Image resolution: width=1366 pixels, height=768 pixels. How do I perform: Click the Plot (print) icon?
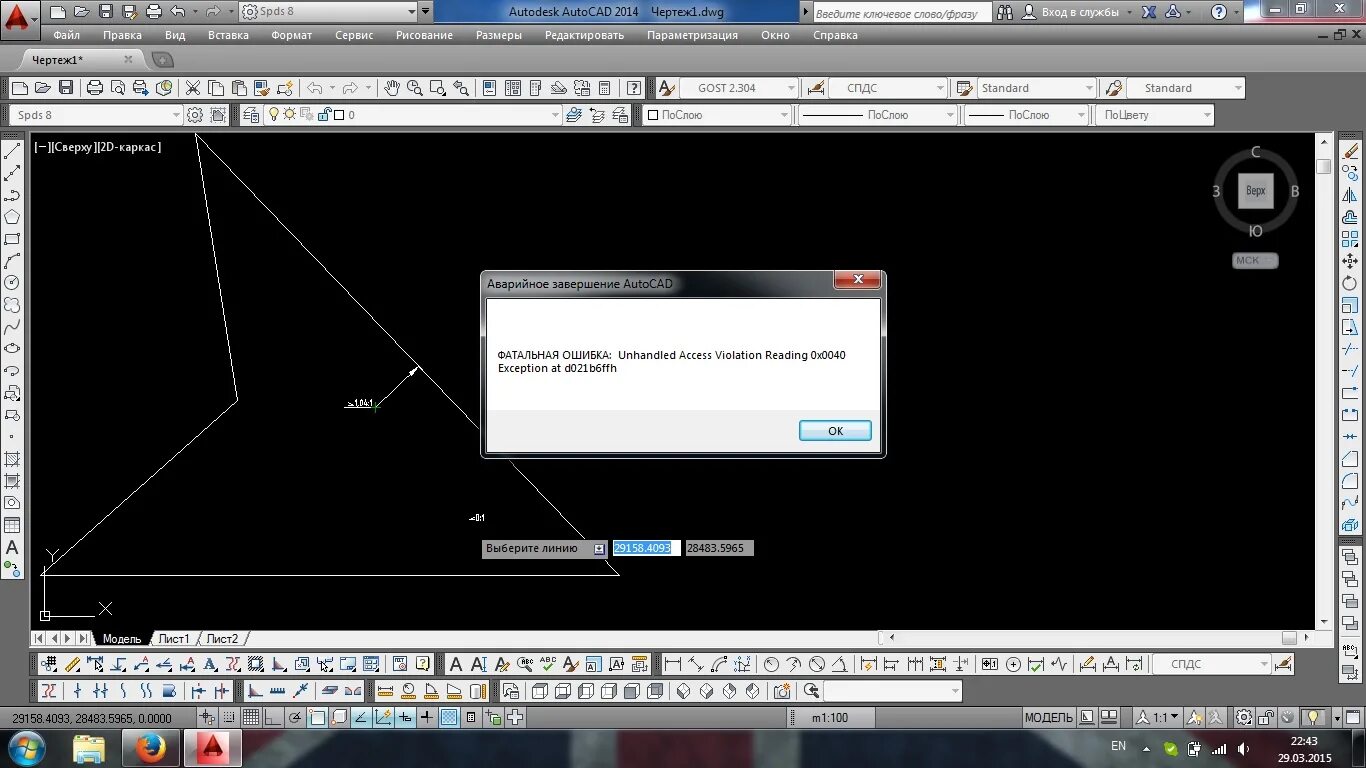tap(95, 88)
